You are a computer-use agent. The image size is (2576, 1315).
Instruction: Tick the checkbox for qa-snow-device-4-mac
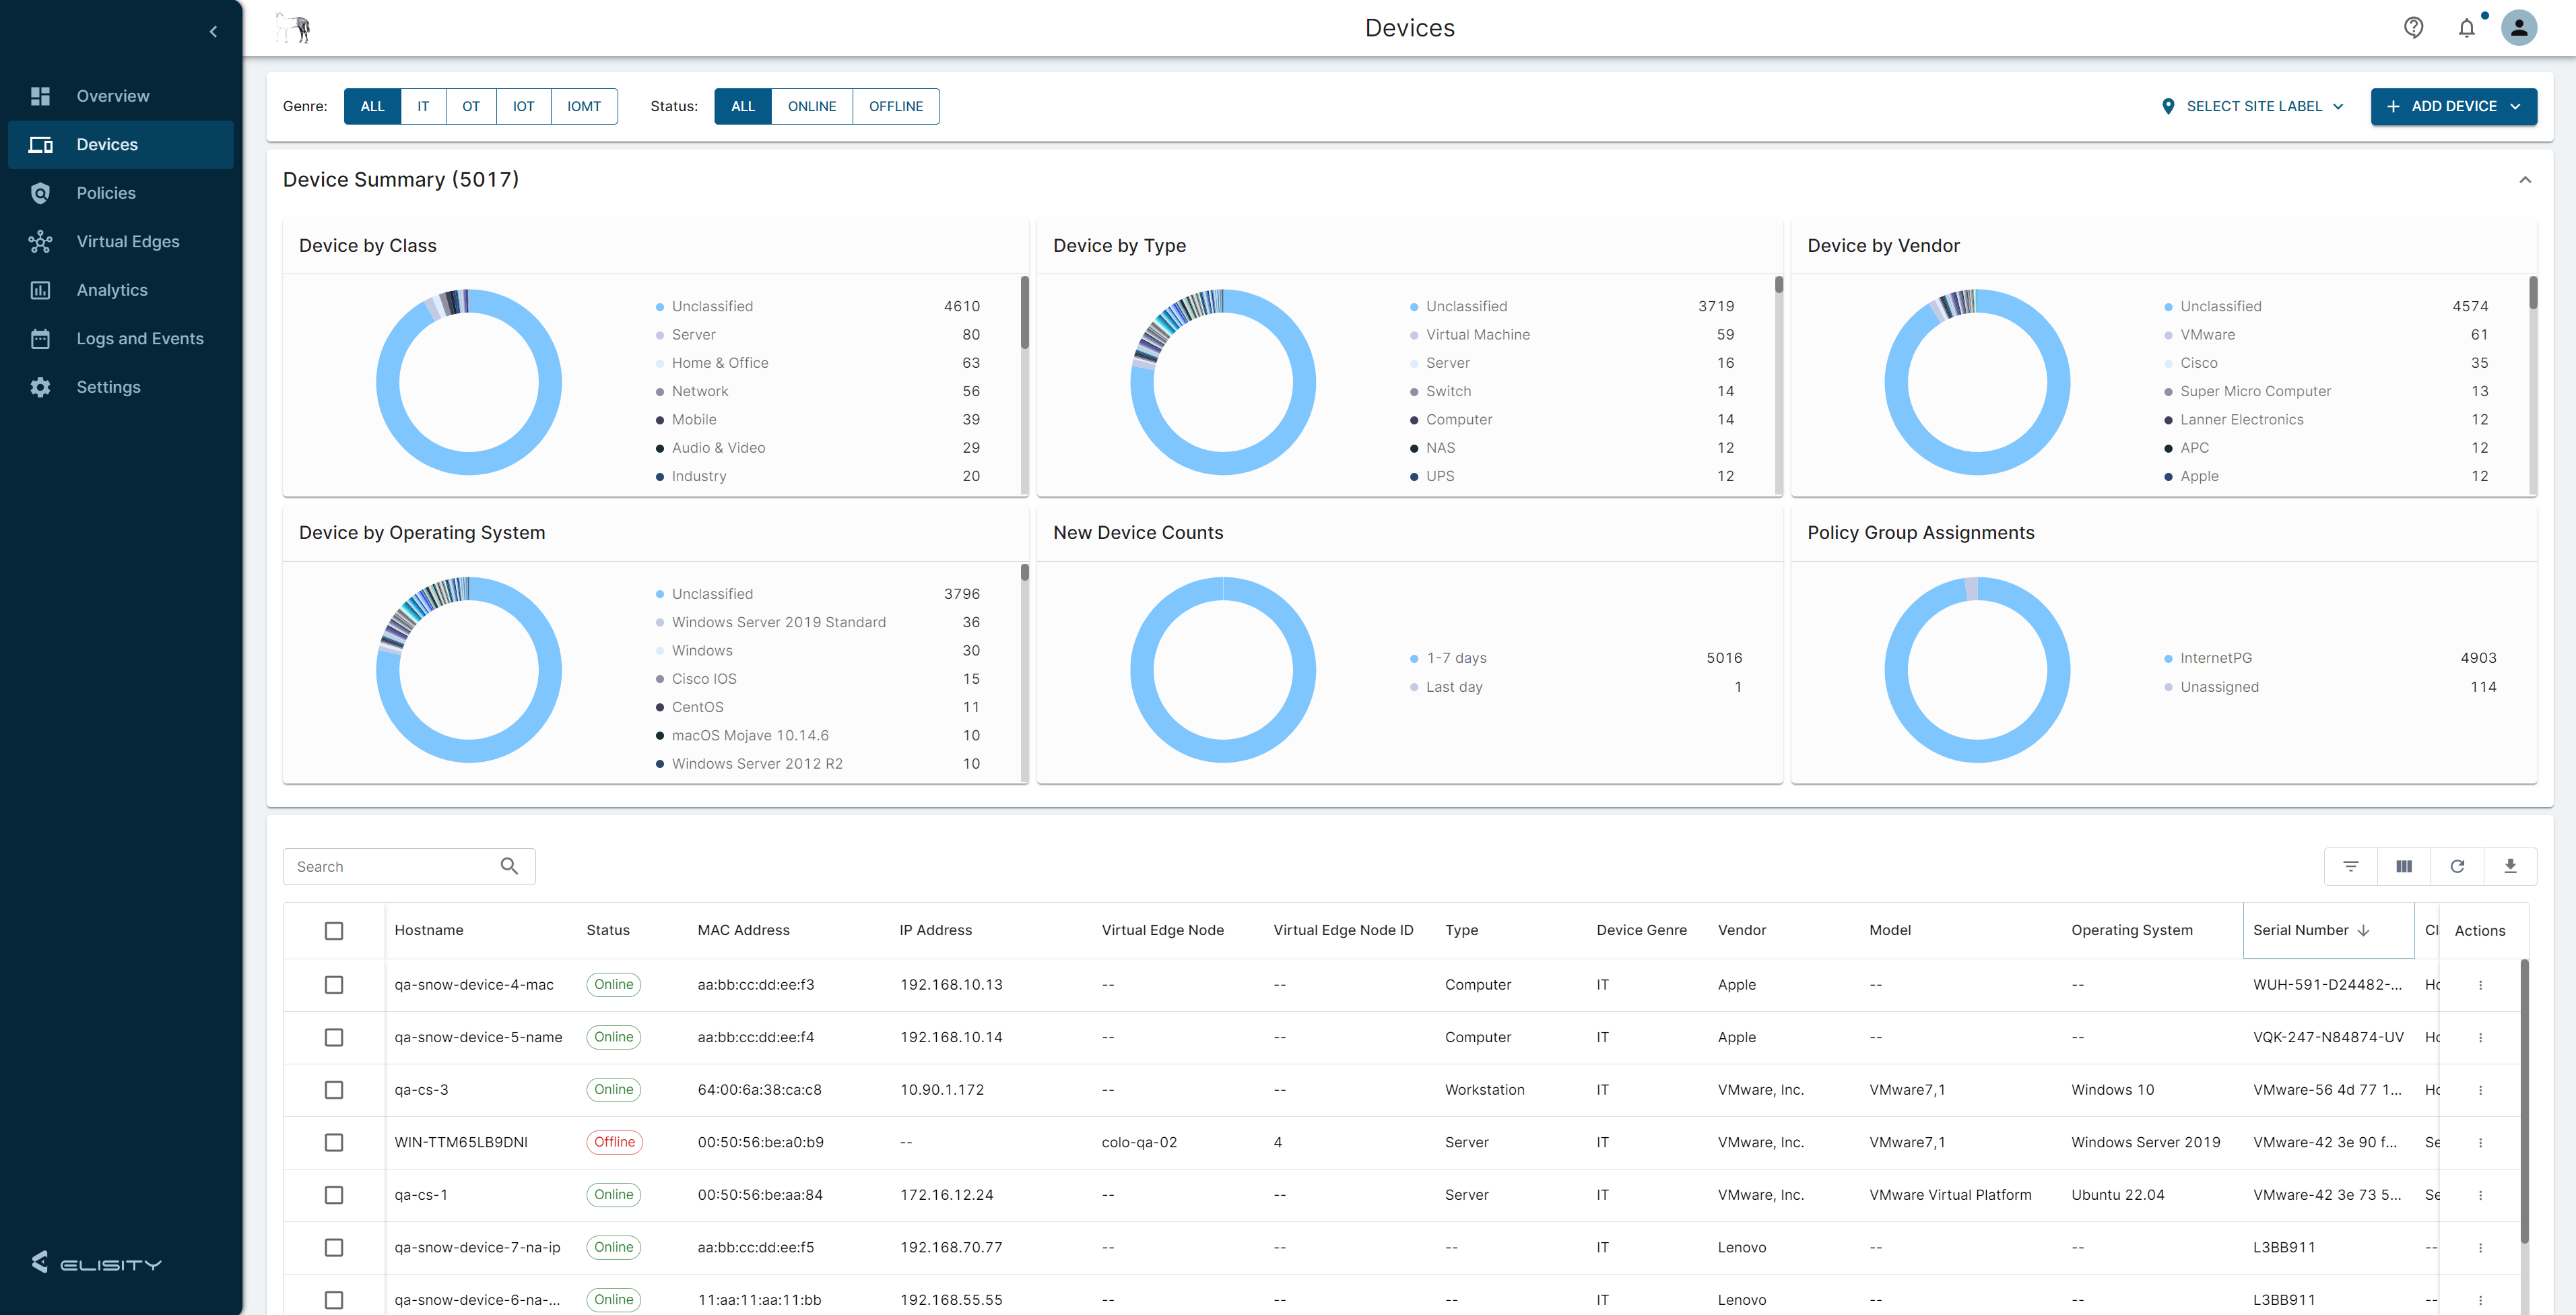tap(334, 985)
